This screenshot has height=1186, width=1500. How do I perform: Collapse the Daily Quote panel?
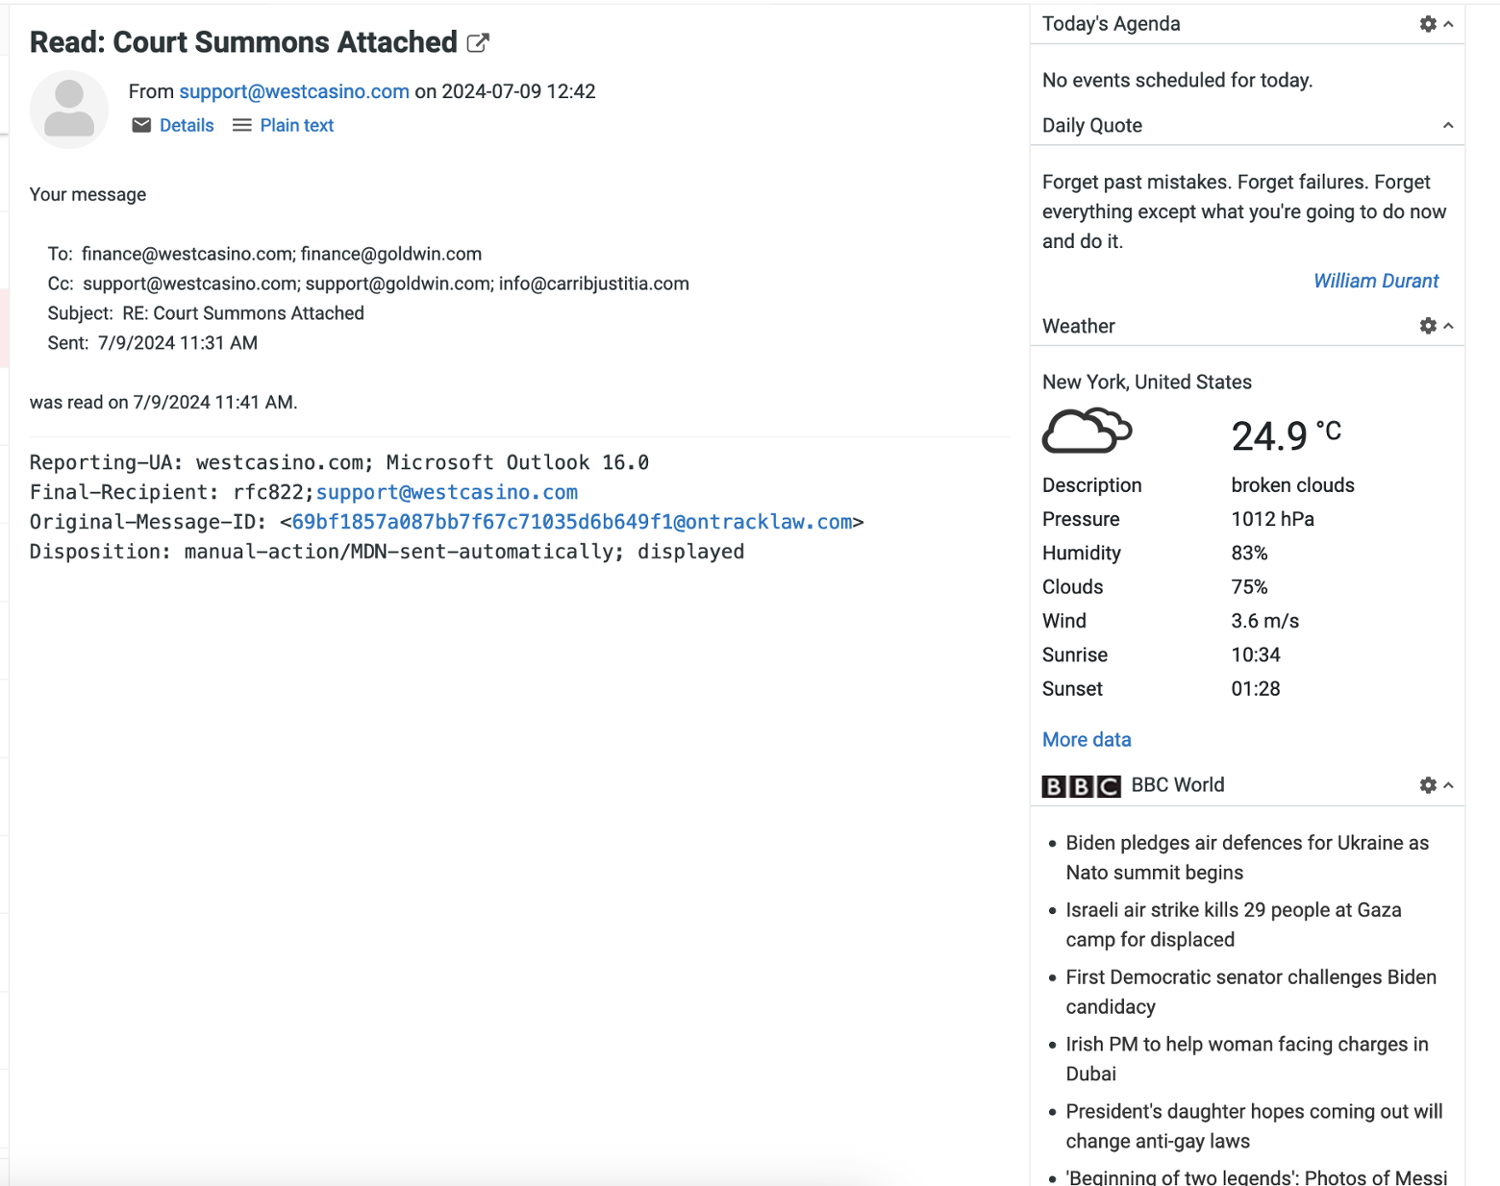[x=1448, y=126]
